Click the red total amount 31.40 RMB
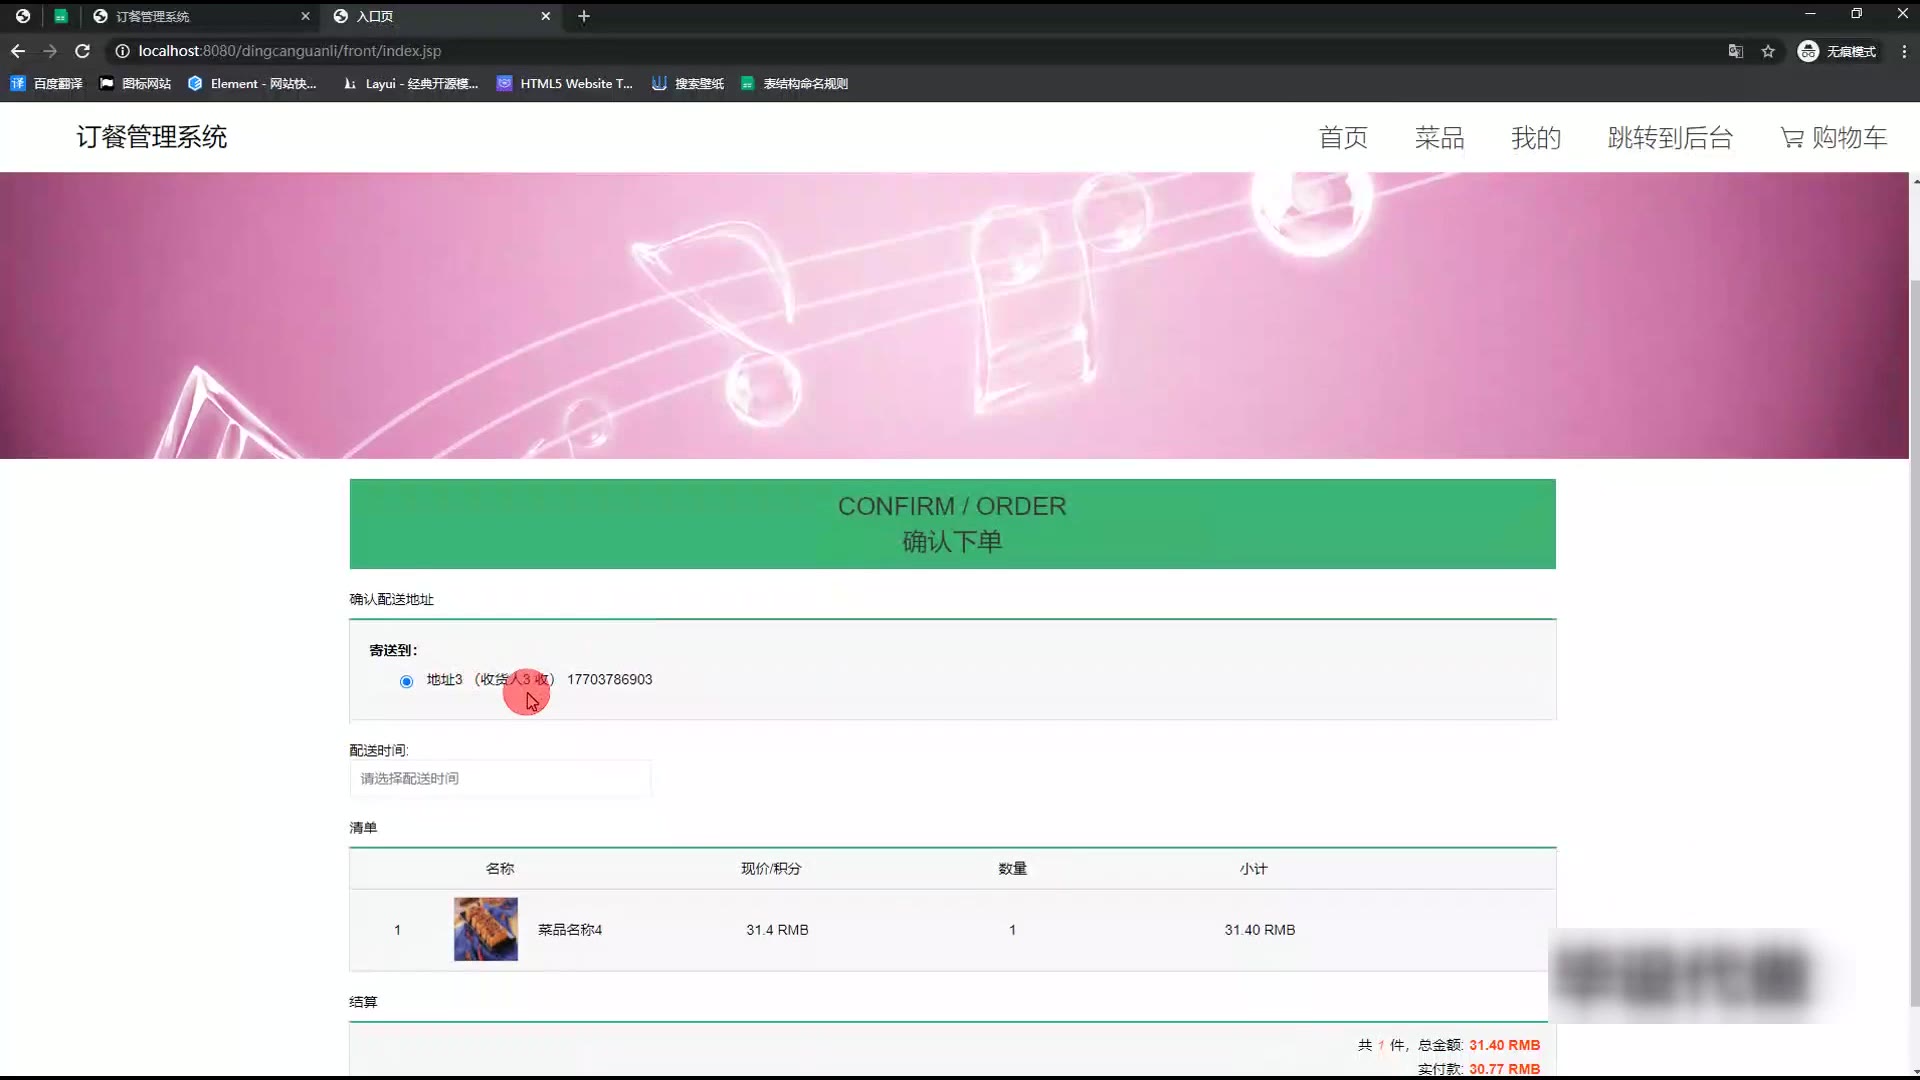The width and height of the screenshot is (1920, 1080). pos(1504,1045)
